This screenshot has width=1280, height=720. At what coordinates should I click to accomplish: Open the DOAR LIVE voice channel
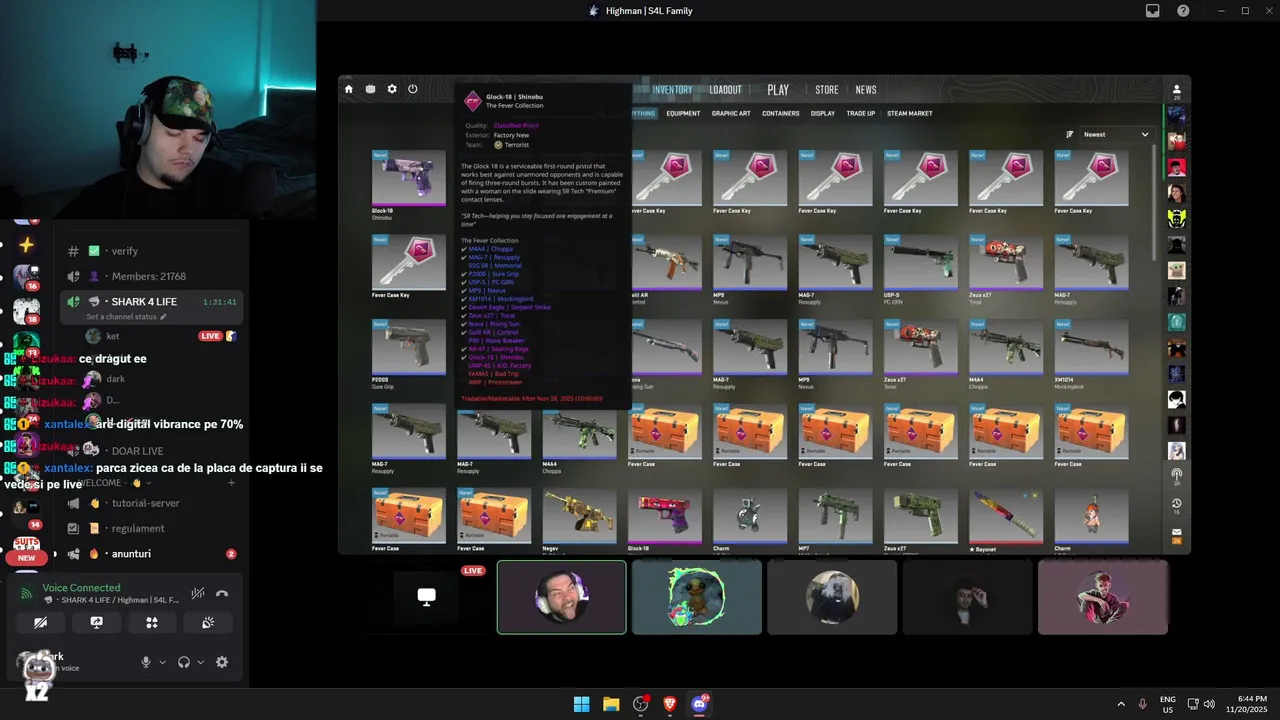pyautogui.click(x=150, y=451)
